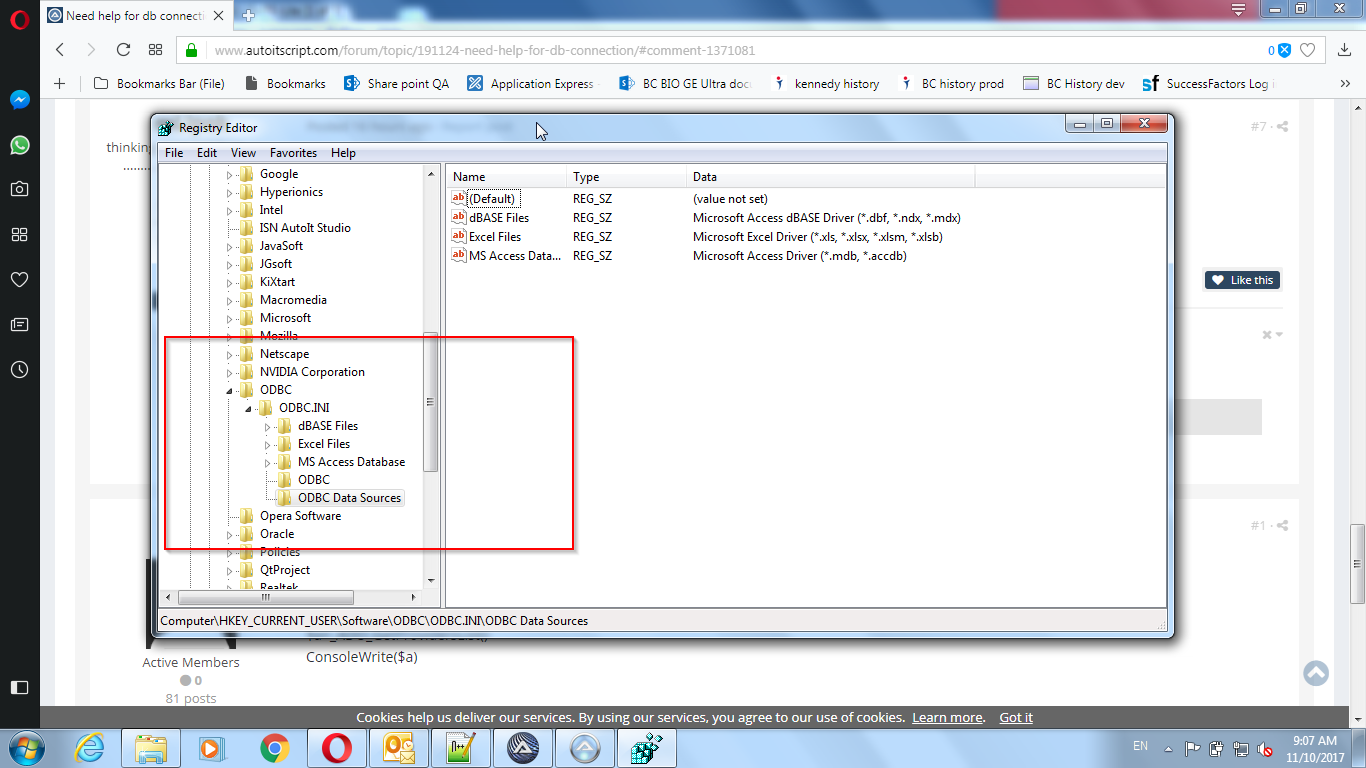The image size is (1366, 768).
Task: Open the start page grid icon beside reload
Action: click(155, 49)
